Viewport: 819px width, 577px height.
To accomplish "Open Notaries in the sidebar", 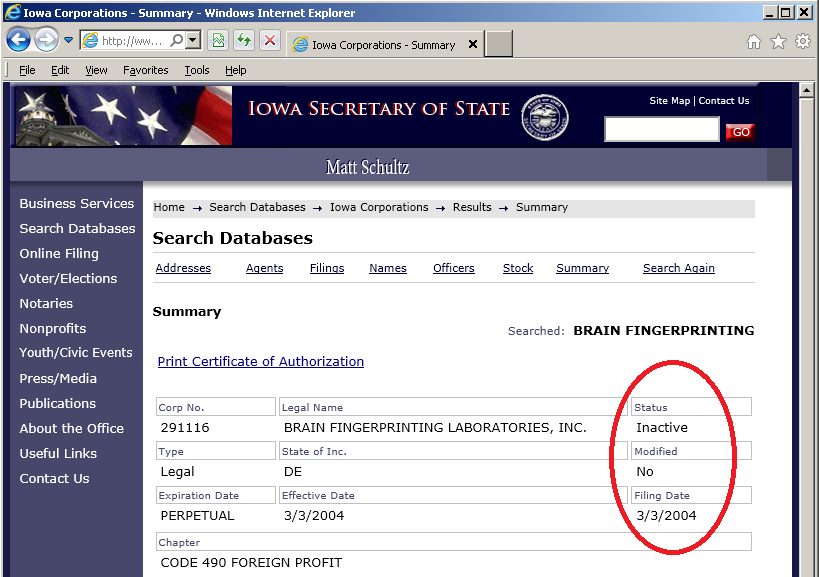I will coord(46,303).
